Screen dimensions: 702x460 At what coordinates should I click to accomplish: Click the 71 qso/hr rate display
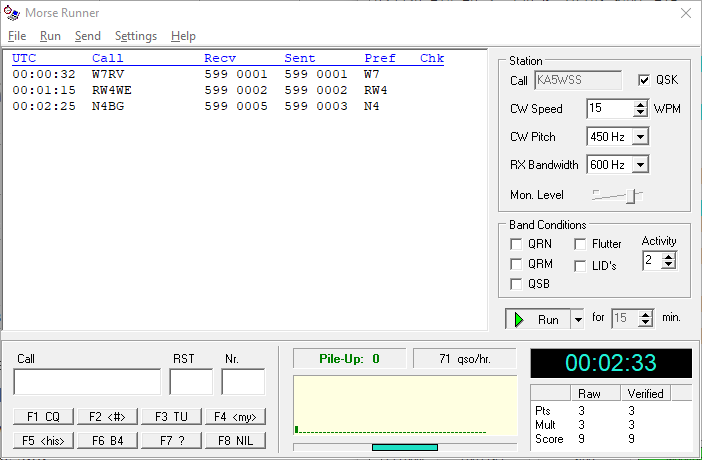tap(465, 359)
